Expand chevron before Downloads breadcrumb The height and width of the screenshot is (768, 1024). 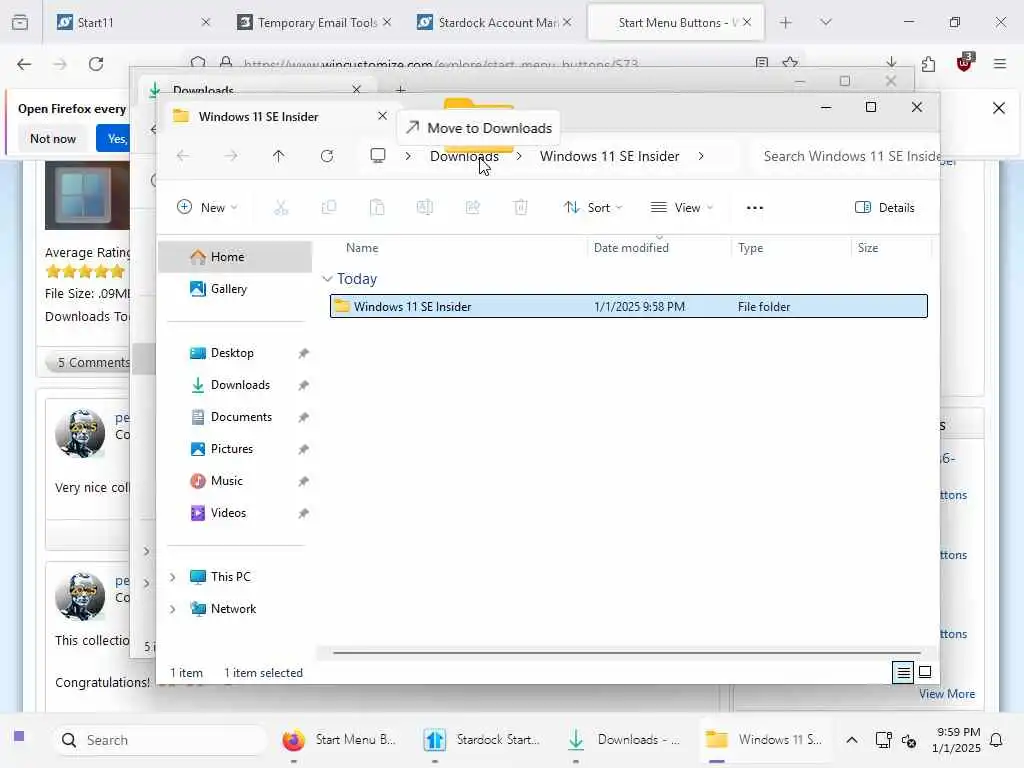408,156
